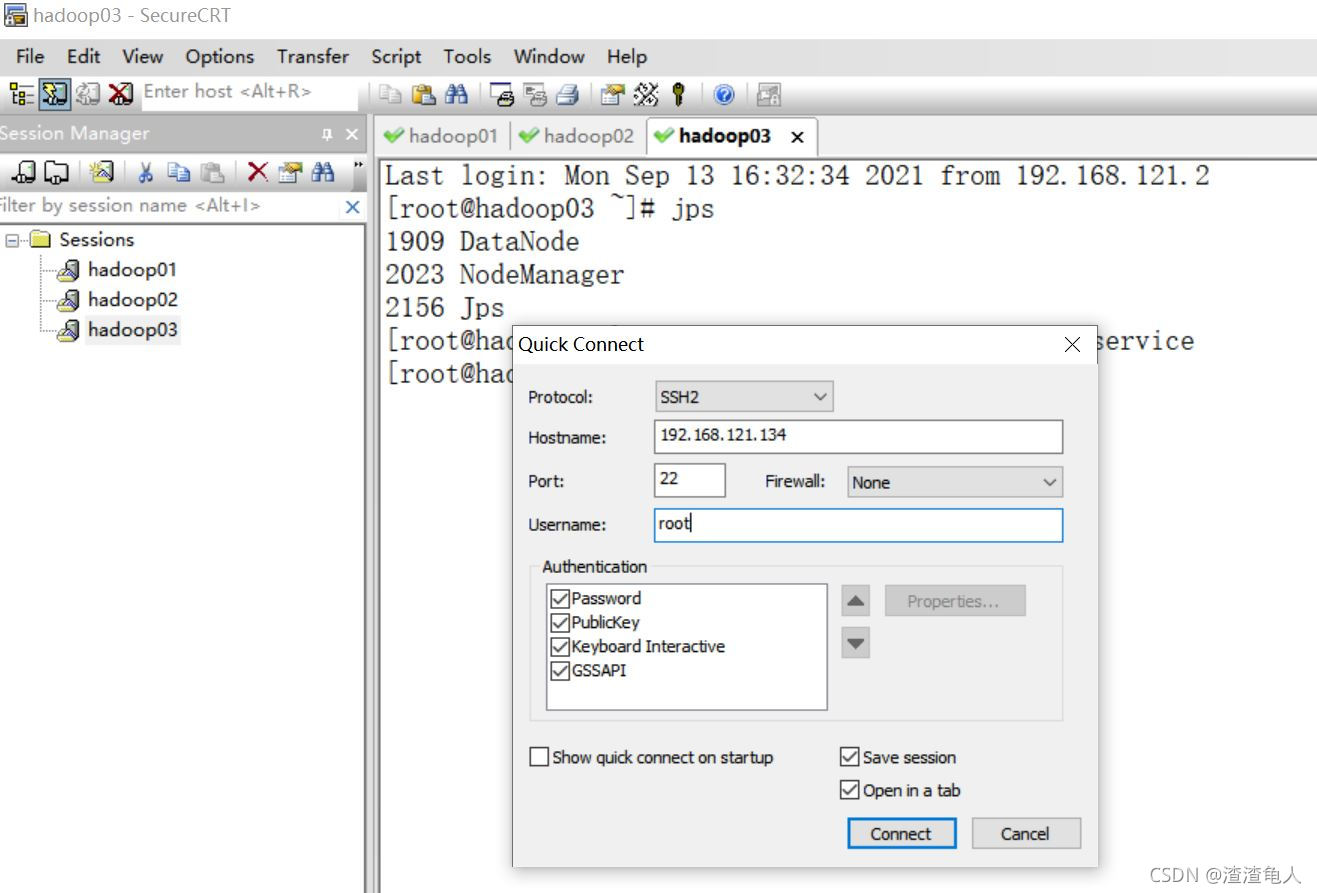Uncheck GSSAPI authentication checkbox
1317x893 pixels.
[560, 671]
